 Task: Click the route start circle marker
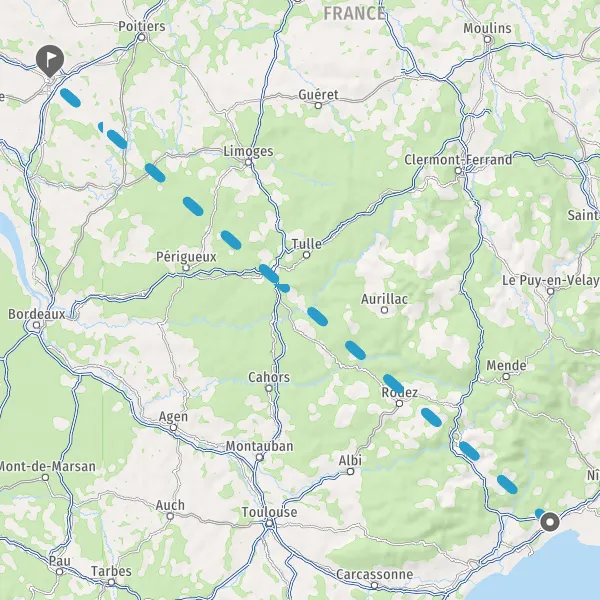tap(550, 522)
